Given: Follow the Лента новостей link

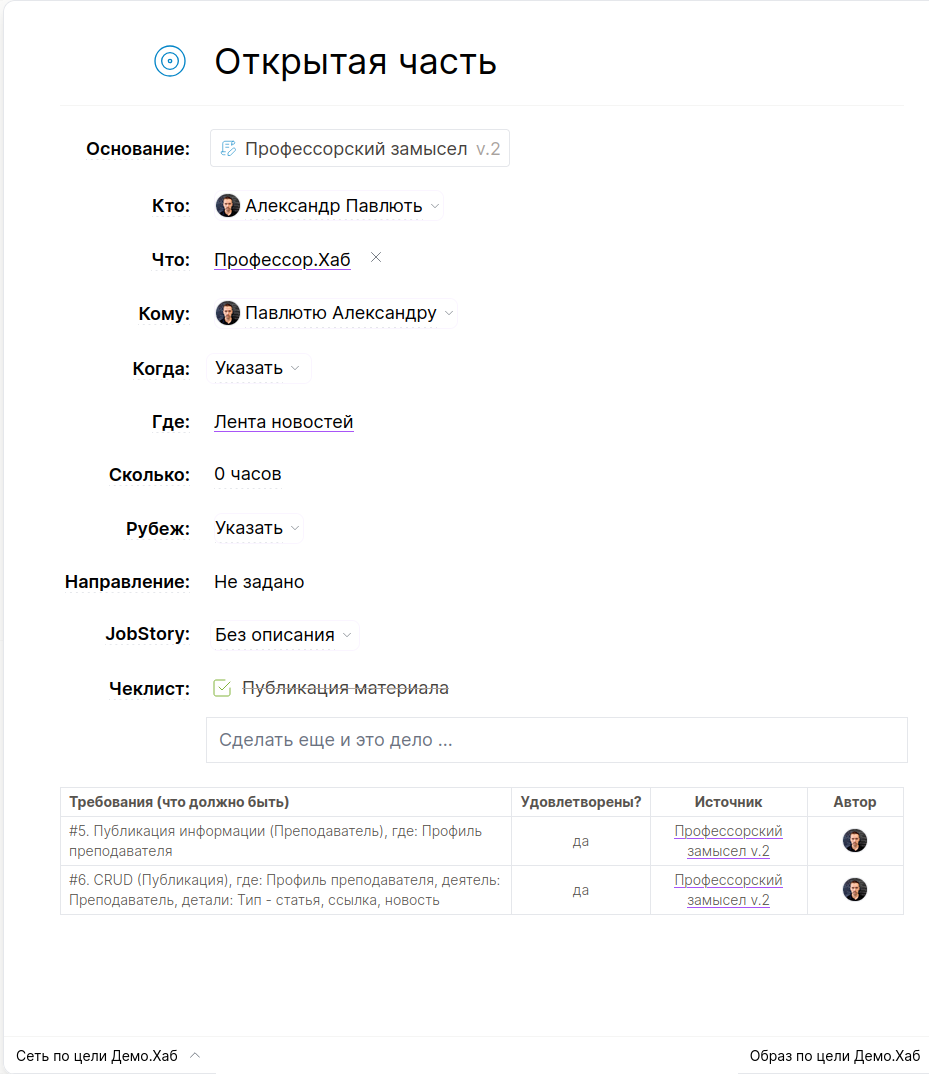Looking at the screenshot, I should [x=283, y=422].
